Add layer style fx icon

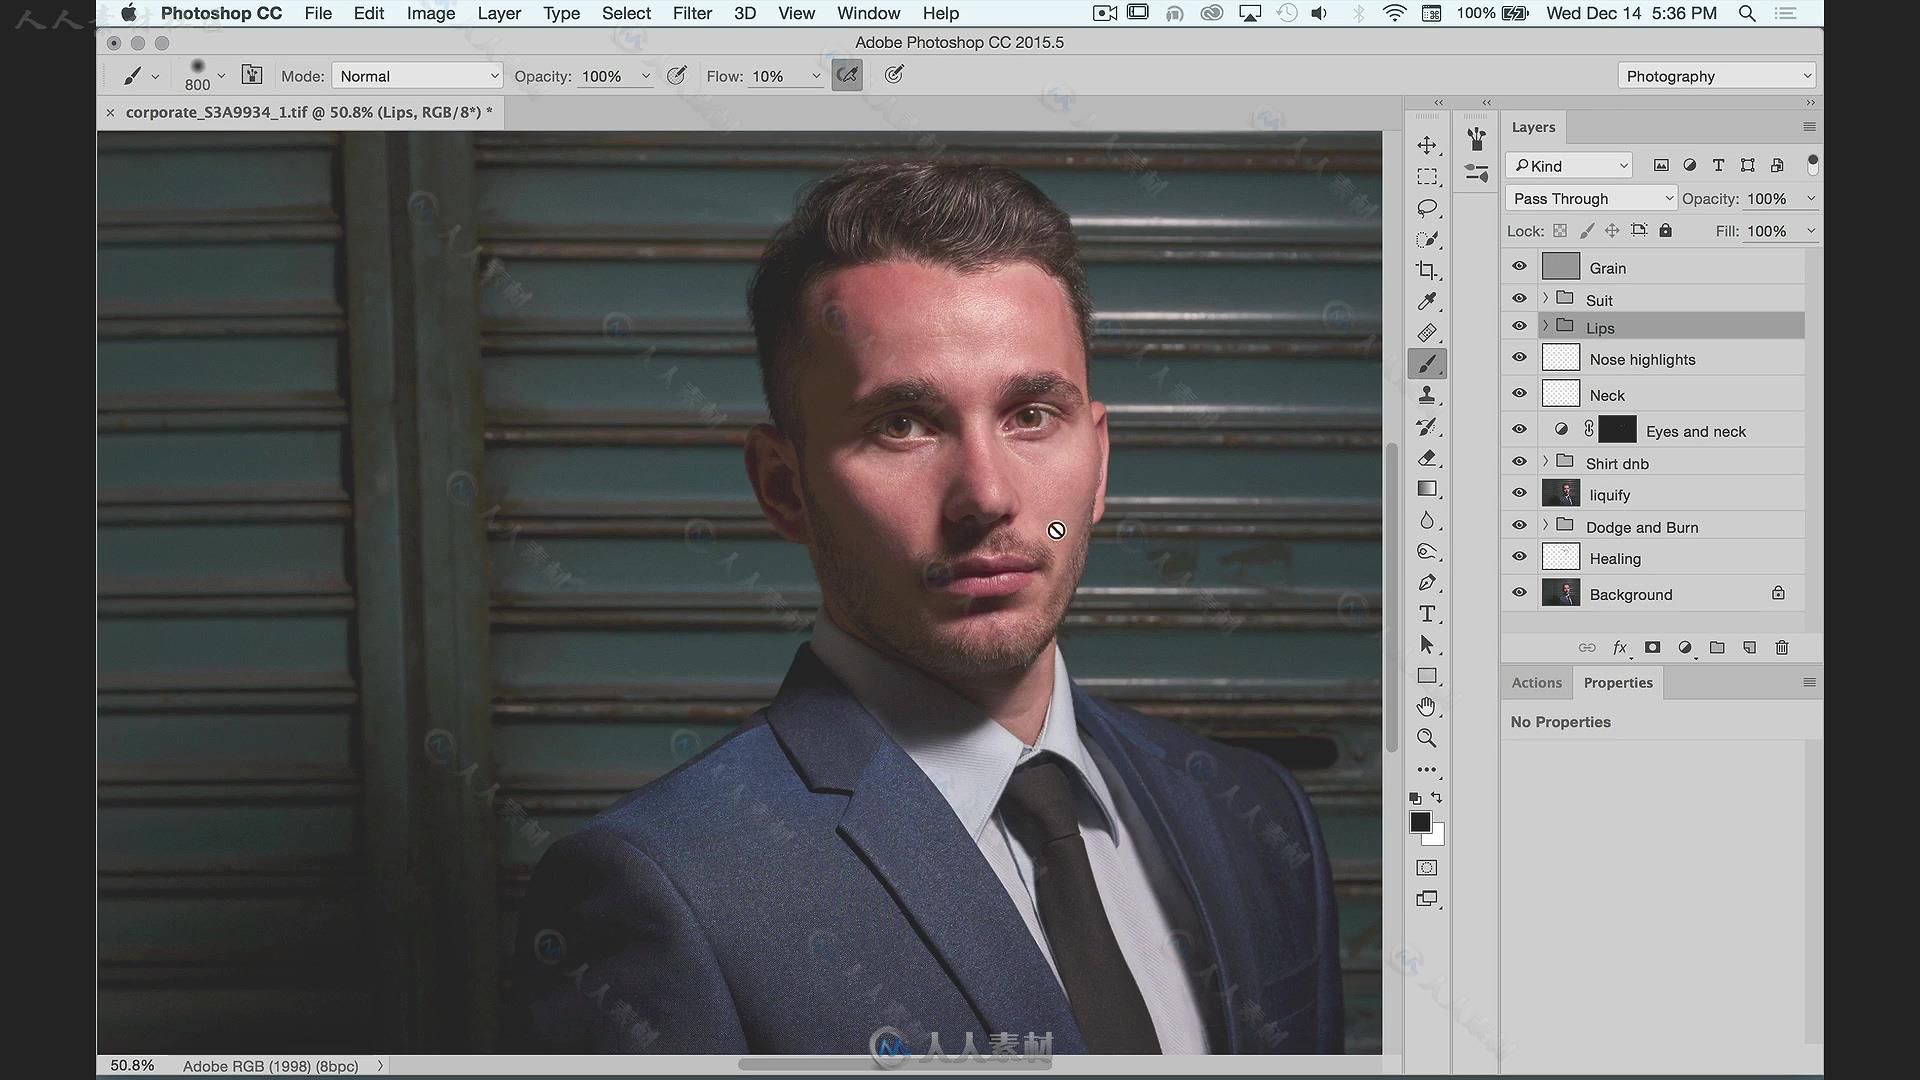click(1620, 648)
